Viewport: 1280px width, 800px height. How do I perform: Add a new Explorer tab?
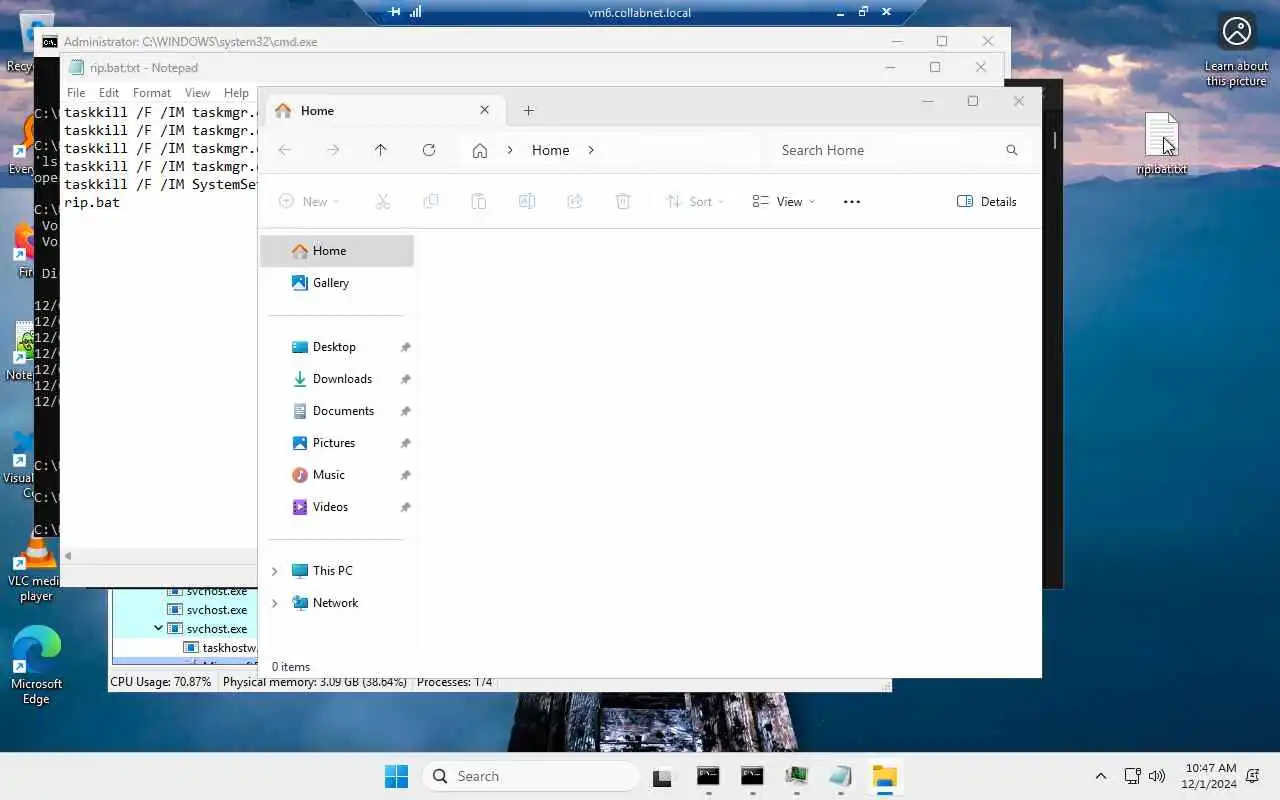pyautogui.click(x=528, y=111)
